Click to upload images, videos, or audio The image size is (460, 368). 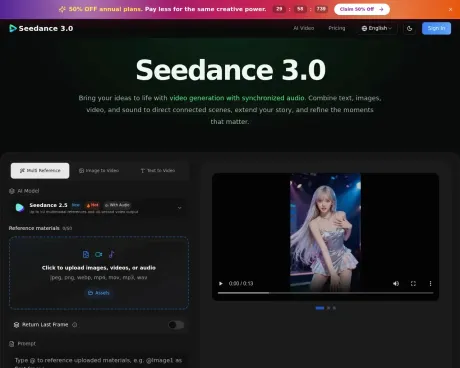coord(99,268)
